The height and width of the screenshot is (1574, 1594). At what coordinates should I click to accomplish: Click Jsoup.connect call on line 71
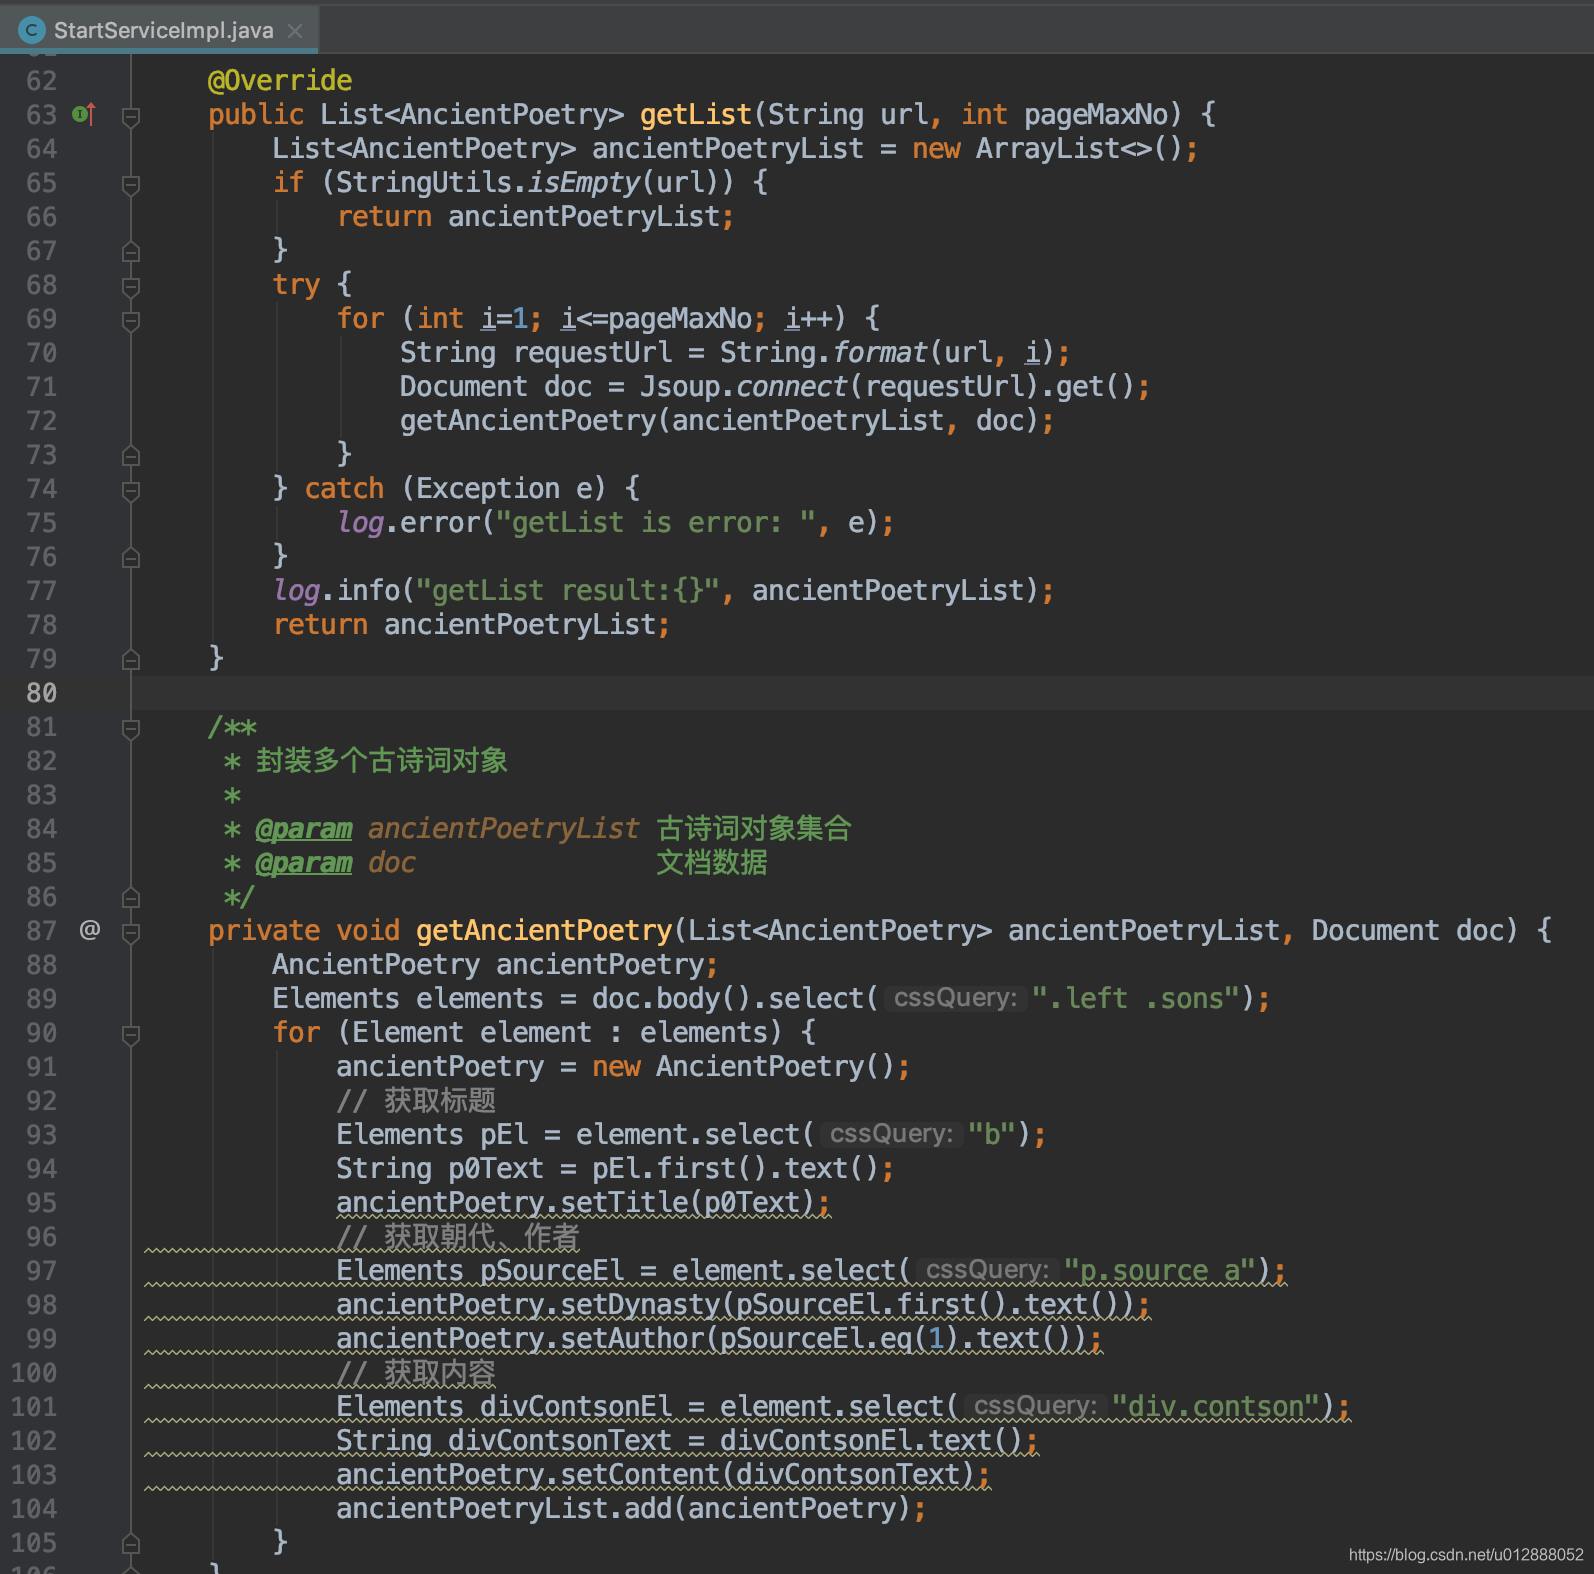click(744, 386)
